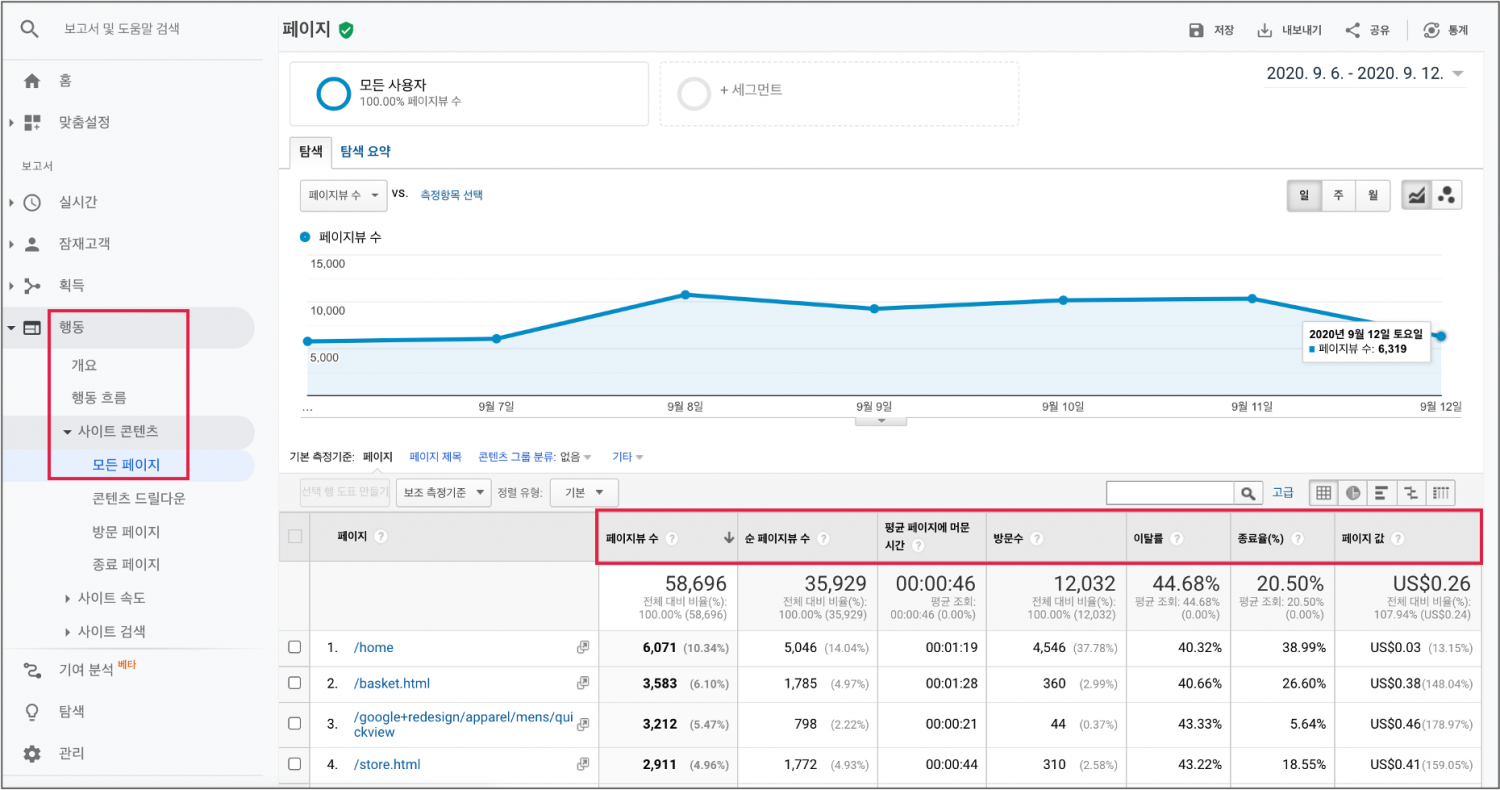Open the date range dropdown
Screen dimensions: 1500x790
(x=1364, y=74)
